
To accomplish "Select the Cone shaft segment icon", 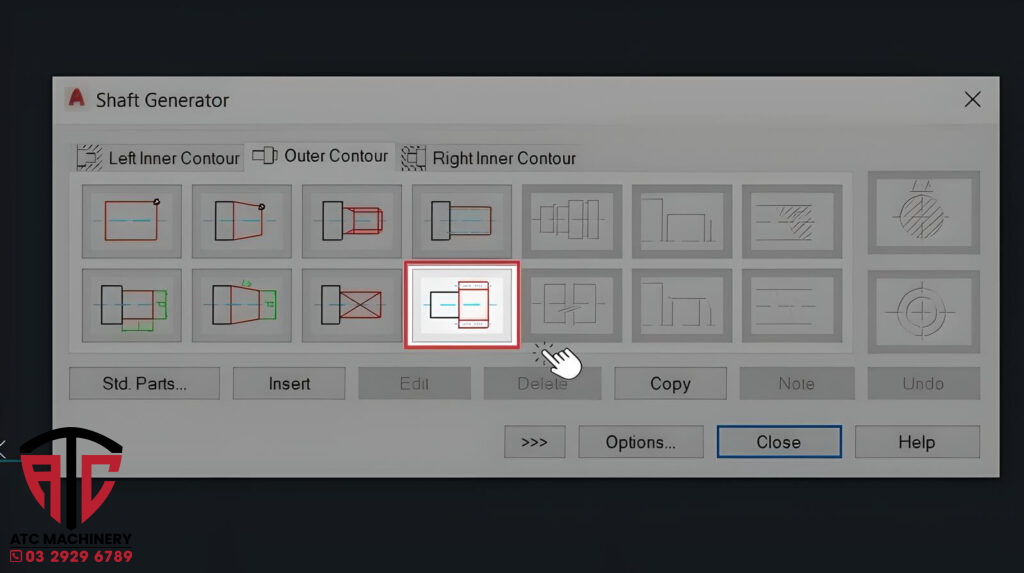I will [241, 221].
